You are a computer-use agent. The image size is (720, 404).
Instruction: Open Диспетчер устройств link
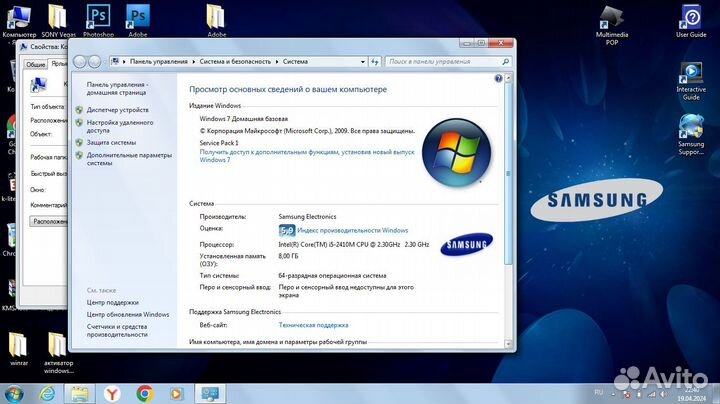pyautogui.click(x=118, y=110)
